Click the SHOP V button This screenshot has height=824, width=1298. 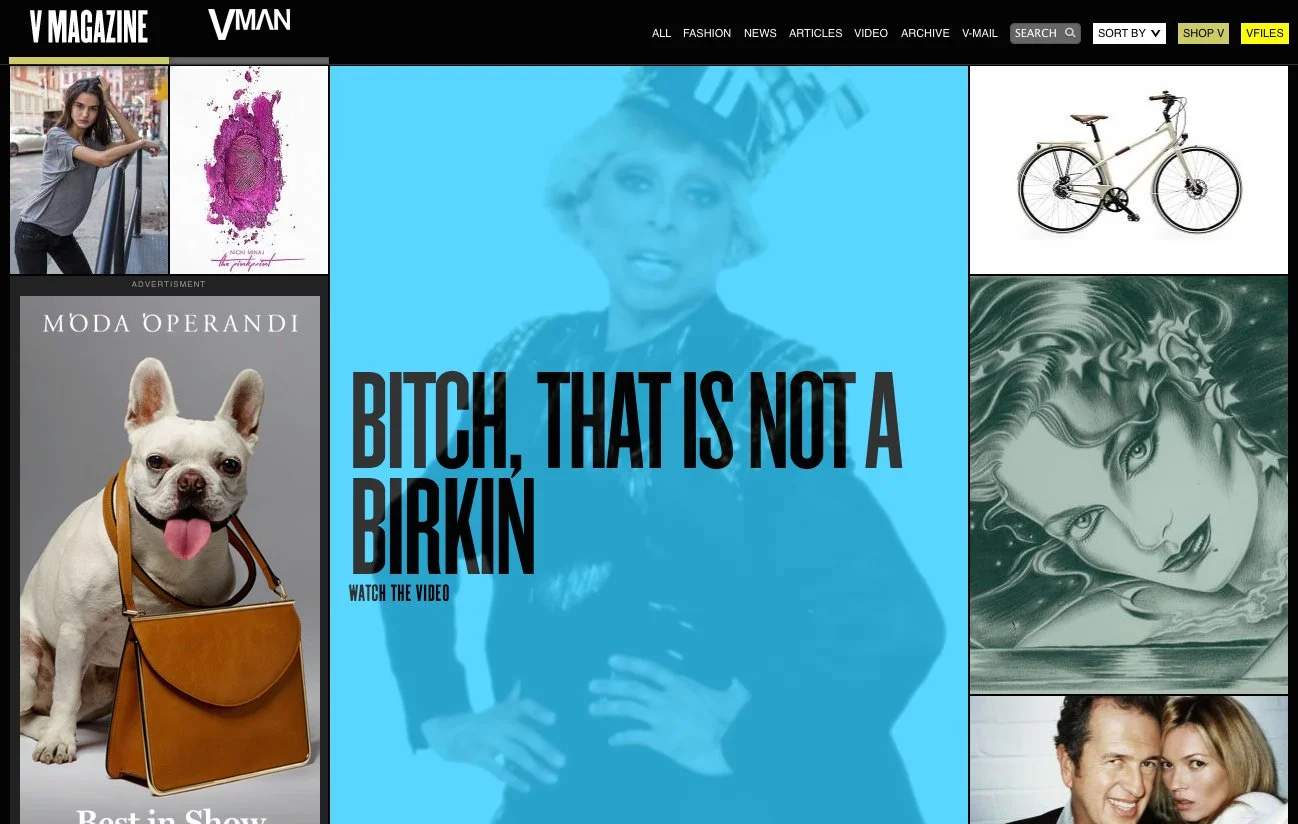point(1203,33)
